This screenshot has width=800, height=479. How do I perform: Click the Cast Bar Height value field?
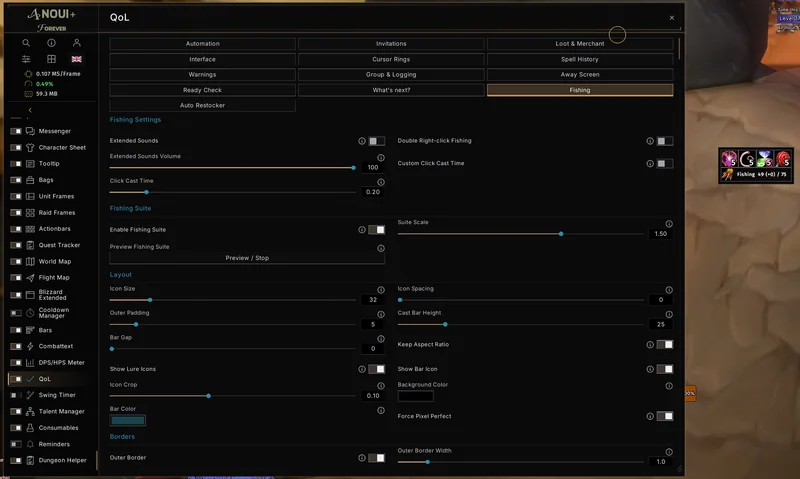tap(661, 324)
